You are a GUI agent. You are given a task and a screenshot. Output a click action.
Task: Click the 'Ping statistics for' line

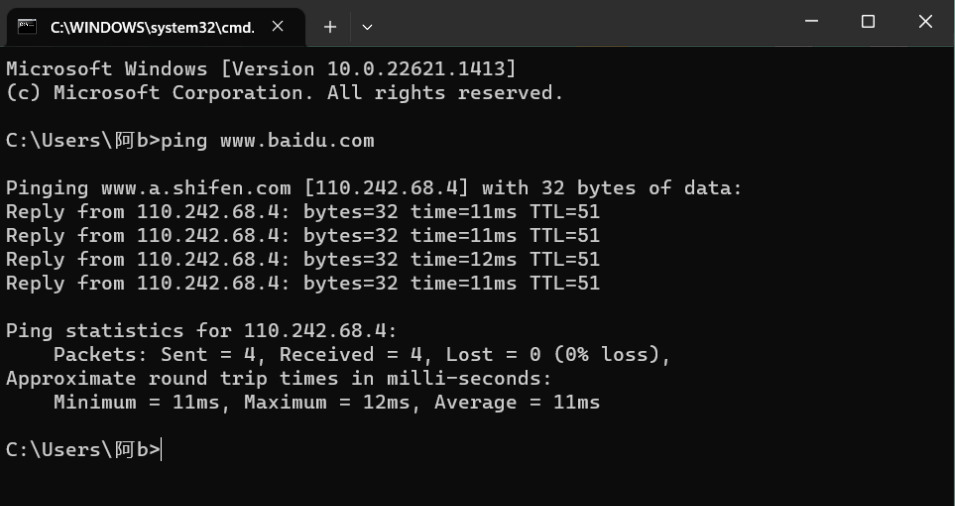pyautogui.click(x=201, y=331)
